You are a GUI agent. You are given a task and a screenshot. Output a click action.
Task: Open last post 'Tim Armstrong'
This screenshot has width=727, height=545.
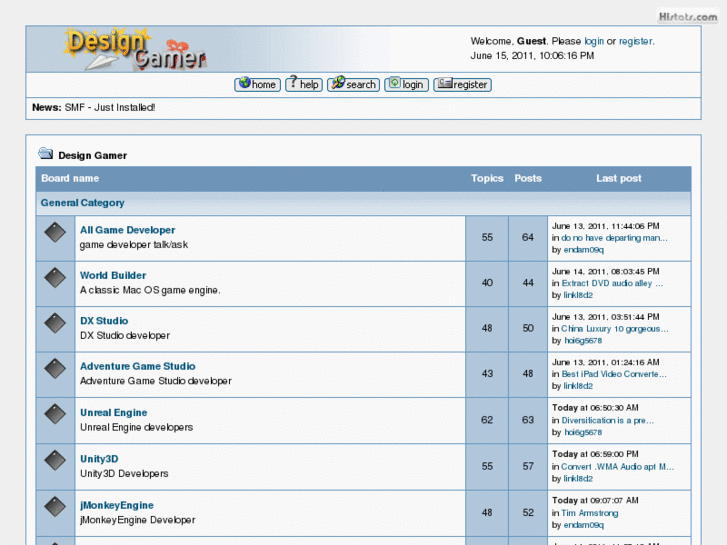[x=590, y=513]
